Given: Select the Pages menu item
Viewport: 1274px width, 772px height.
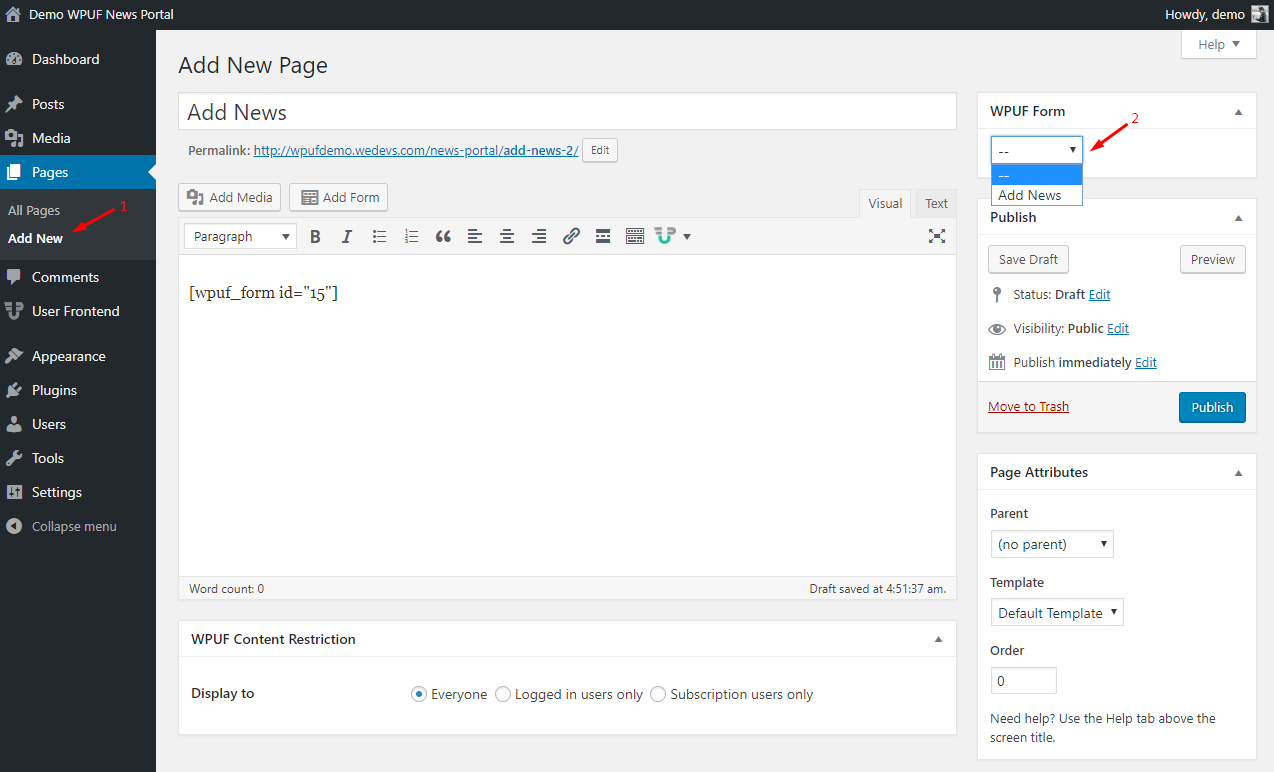Looking at the screenshot, I should click(x=78, y=172).
